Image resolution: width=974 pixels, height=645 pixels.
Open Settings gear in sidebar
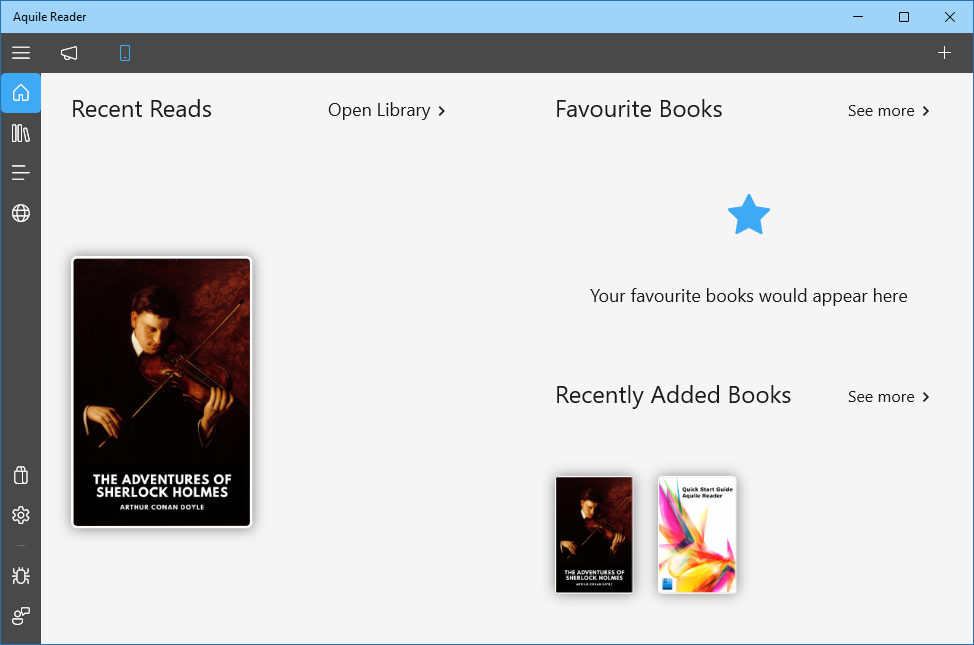point(20,515)
